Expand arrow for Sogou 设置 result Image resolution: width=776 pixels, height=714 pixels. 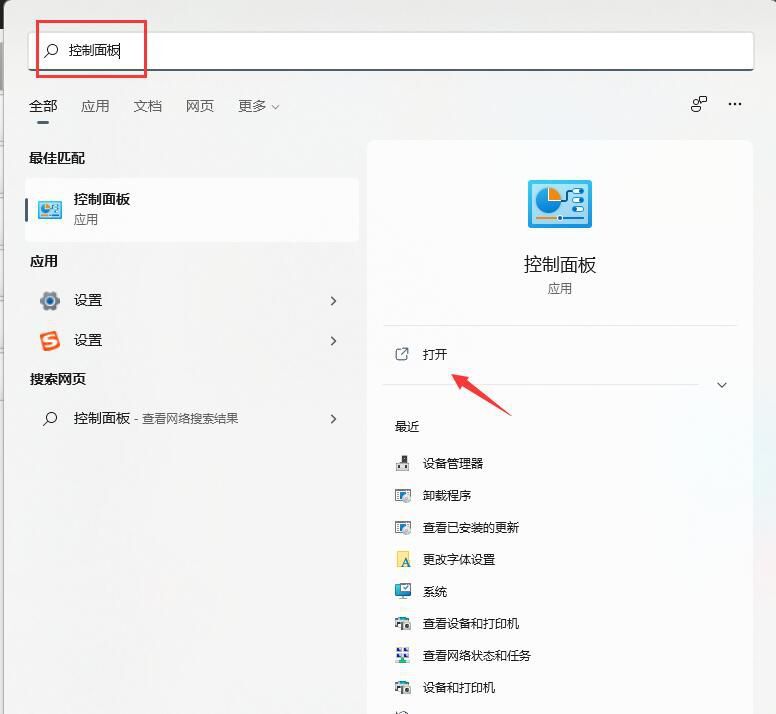coord(333,341)
